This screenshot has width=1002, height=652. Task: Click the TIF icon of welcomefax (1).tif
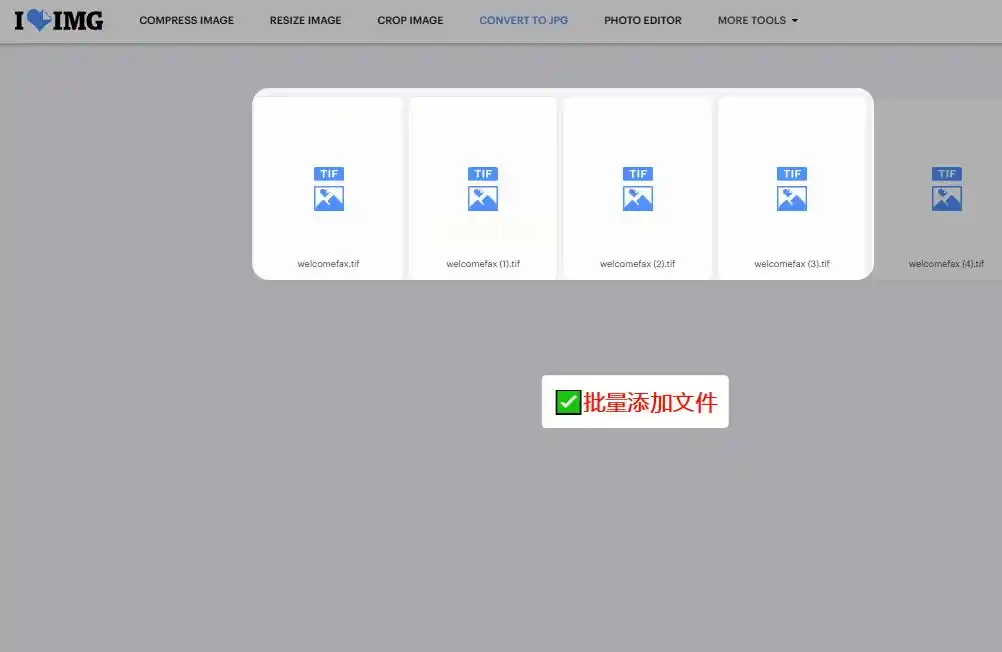[x=483, y=189]
